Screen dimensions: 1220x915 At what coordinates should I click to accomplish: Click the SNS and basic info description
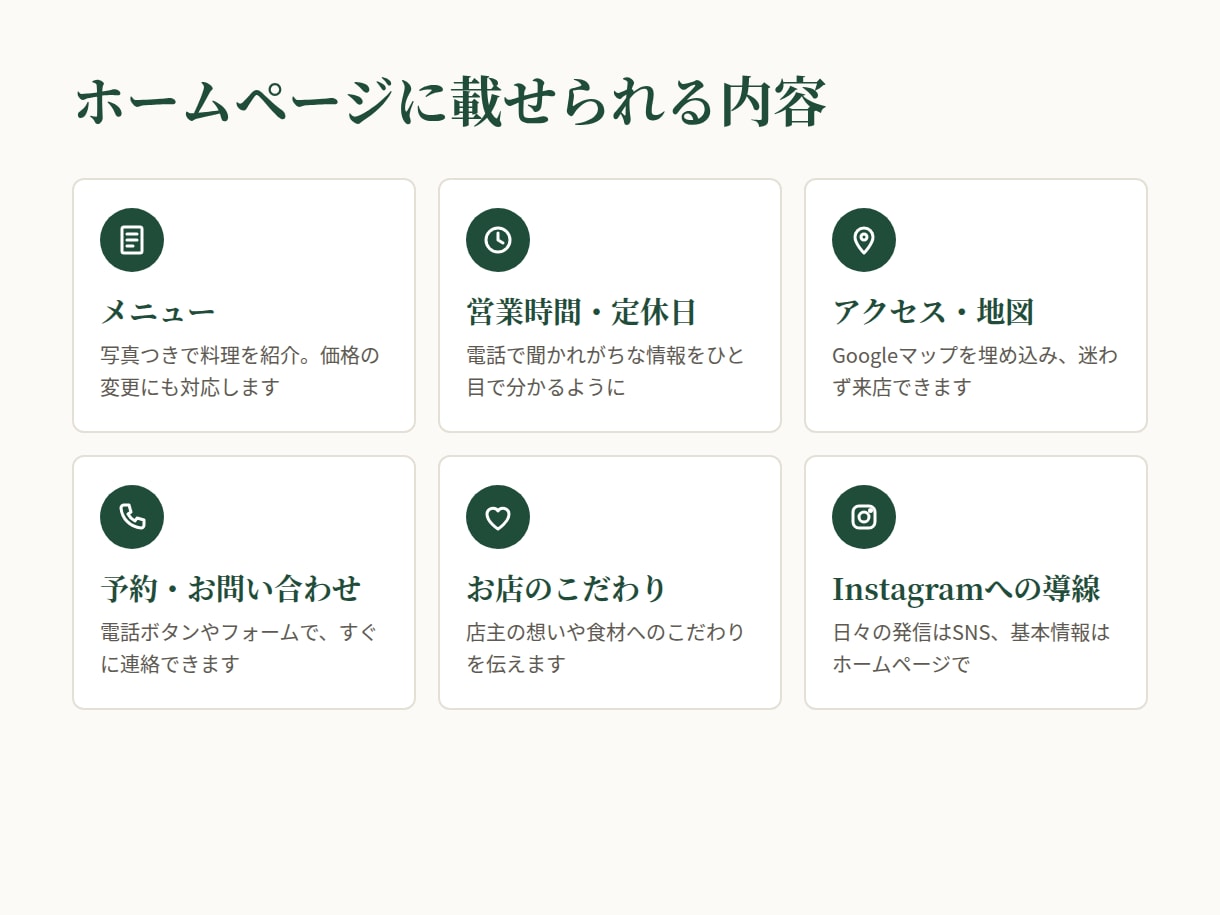coord(971,648)
